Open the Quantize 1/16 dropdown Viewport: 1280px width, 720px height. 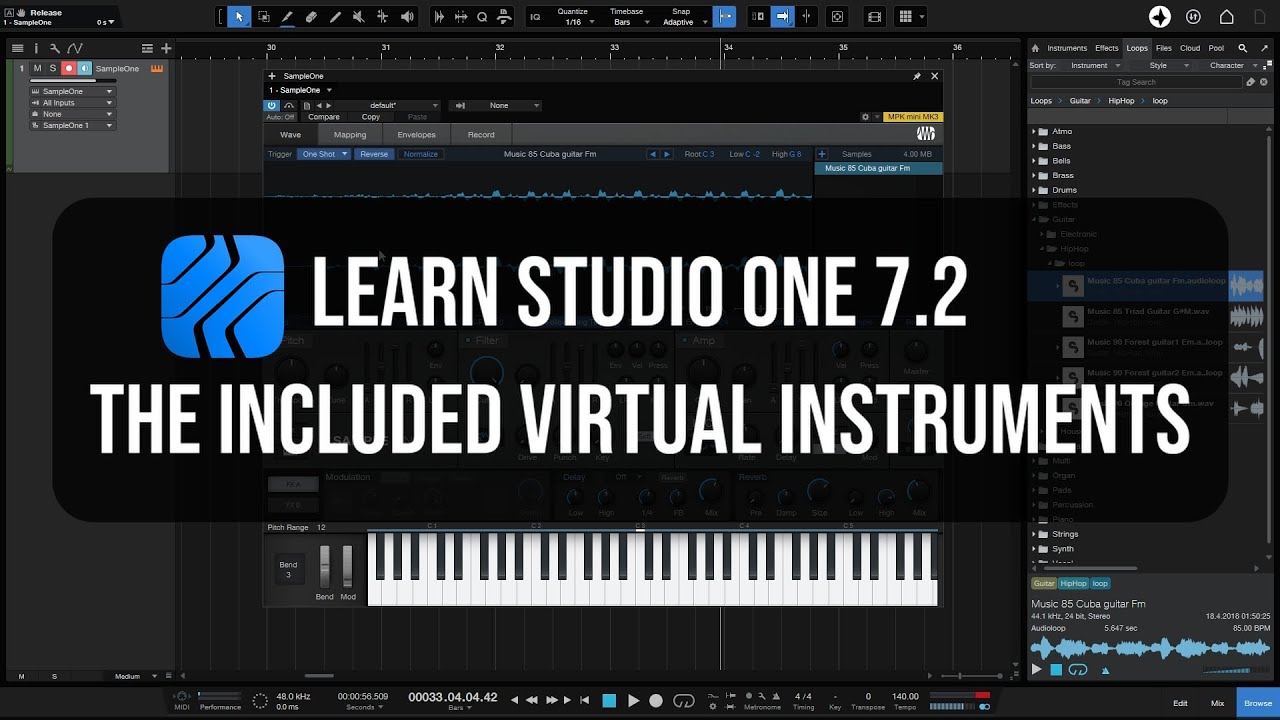(x=573, y=17)
